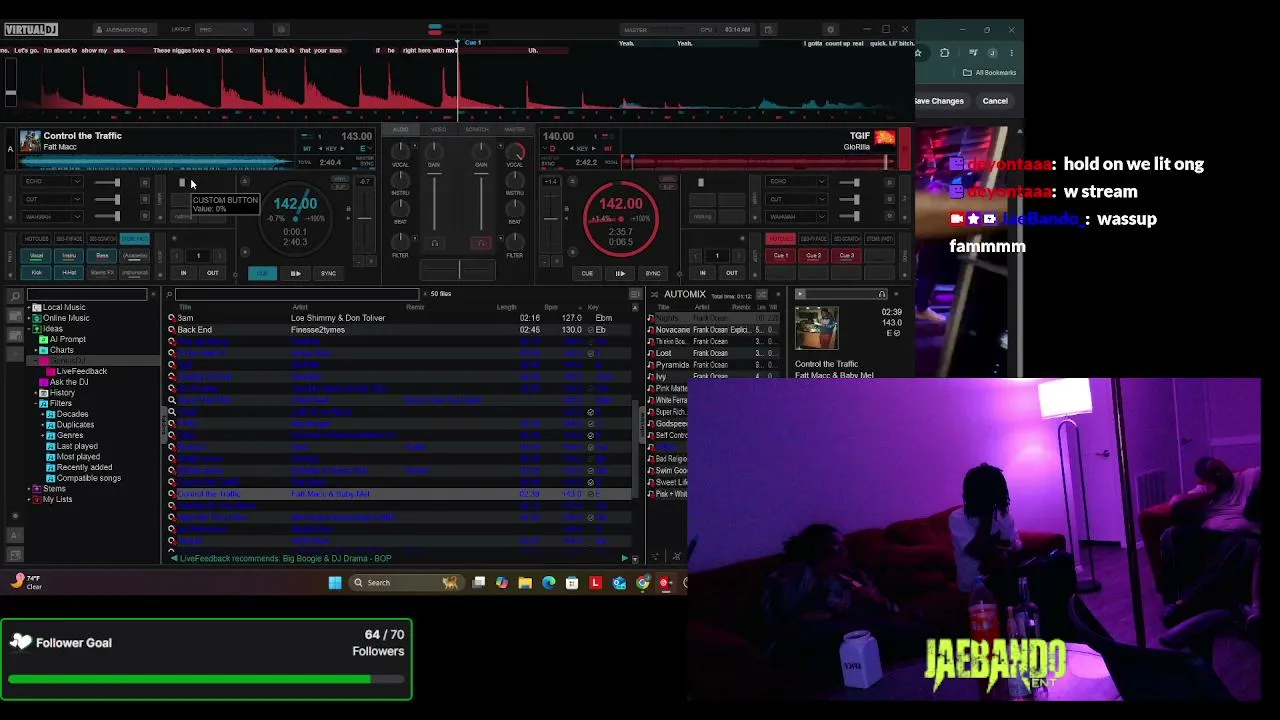
Task: Click the search icon beside 3am track
Action: 172,318
